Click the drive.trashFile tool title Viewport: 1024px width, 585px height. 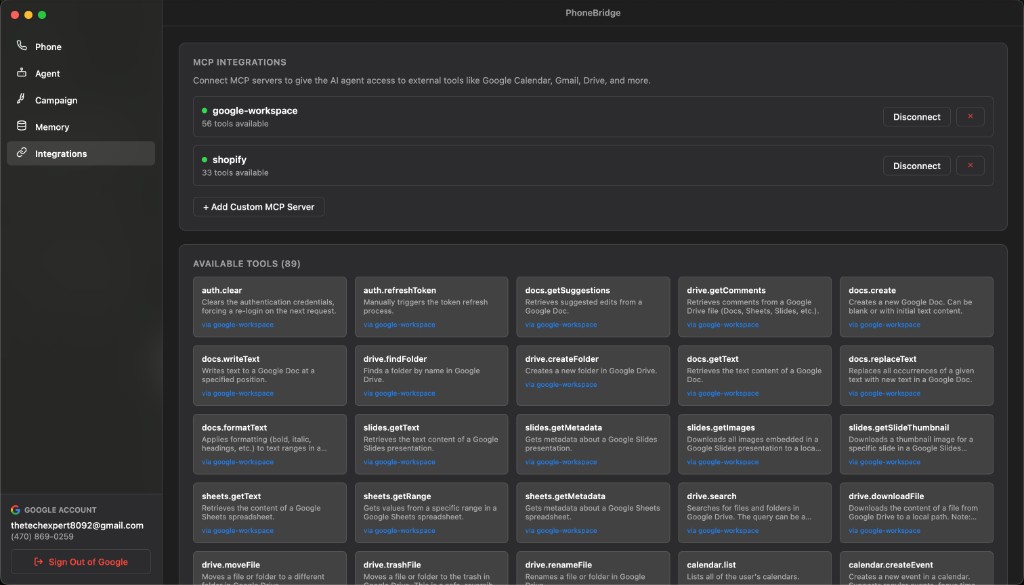(392, 565)
